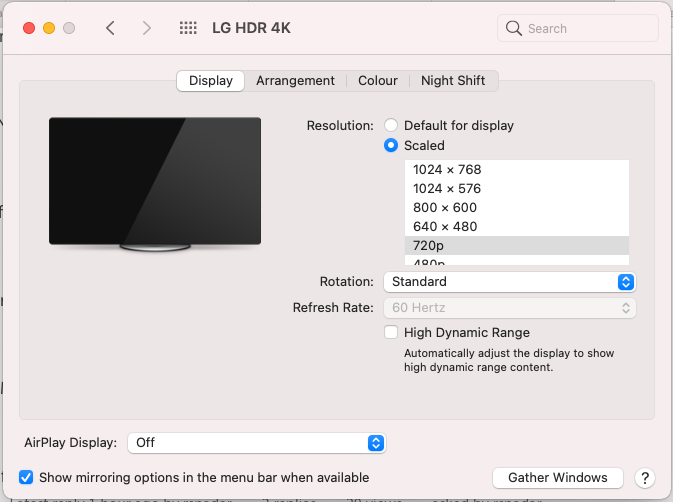Select the Default for display resolution option
This screenshot has width=673, height=502.
click(391, 125)
